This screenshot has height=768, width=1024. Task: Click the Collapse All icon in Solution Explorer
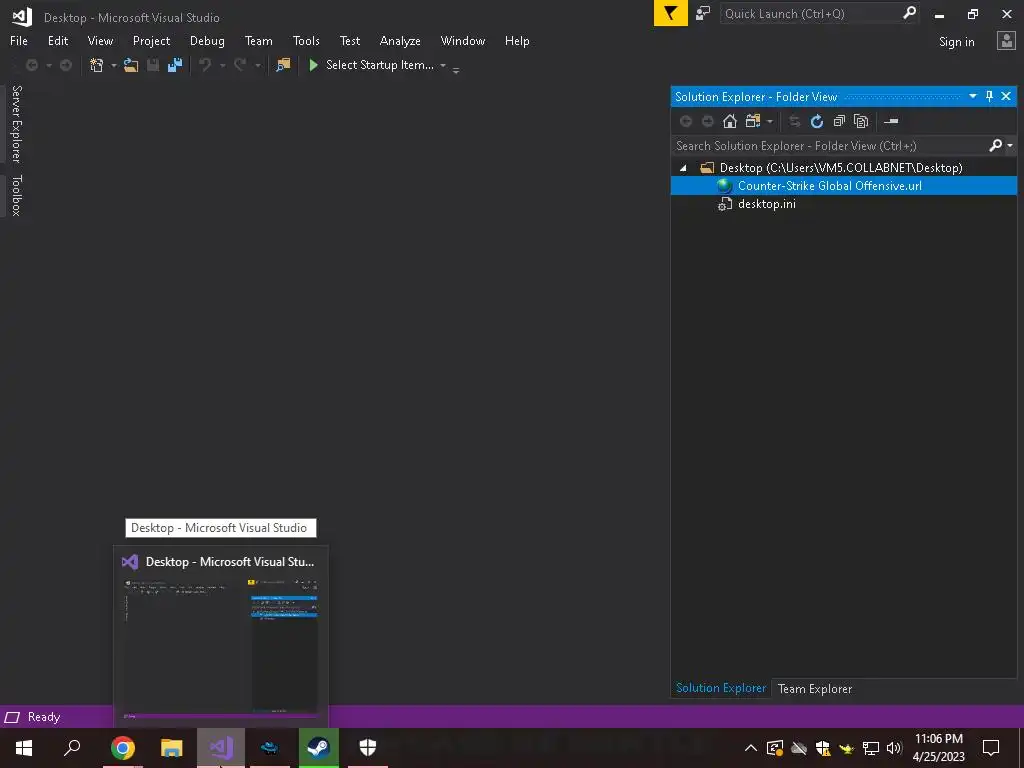click(839, 121)
